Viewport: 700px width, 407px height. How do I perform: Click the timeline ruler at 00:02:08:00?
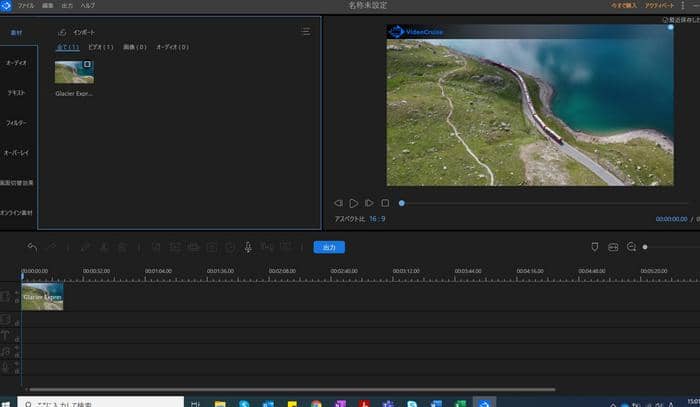point(282,271)
